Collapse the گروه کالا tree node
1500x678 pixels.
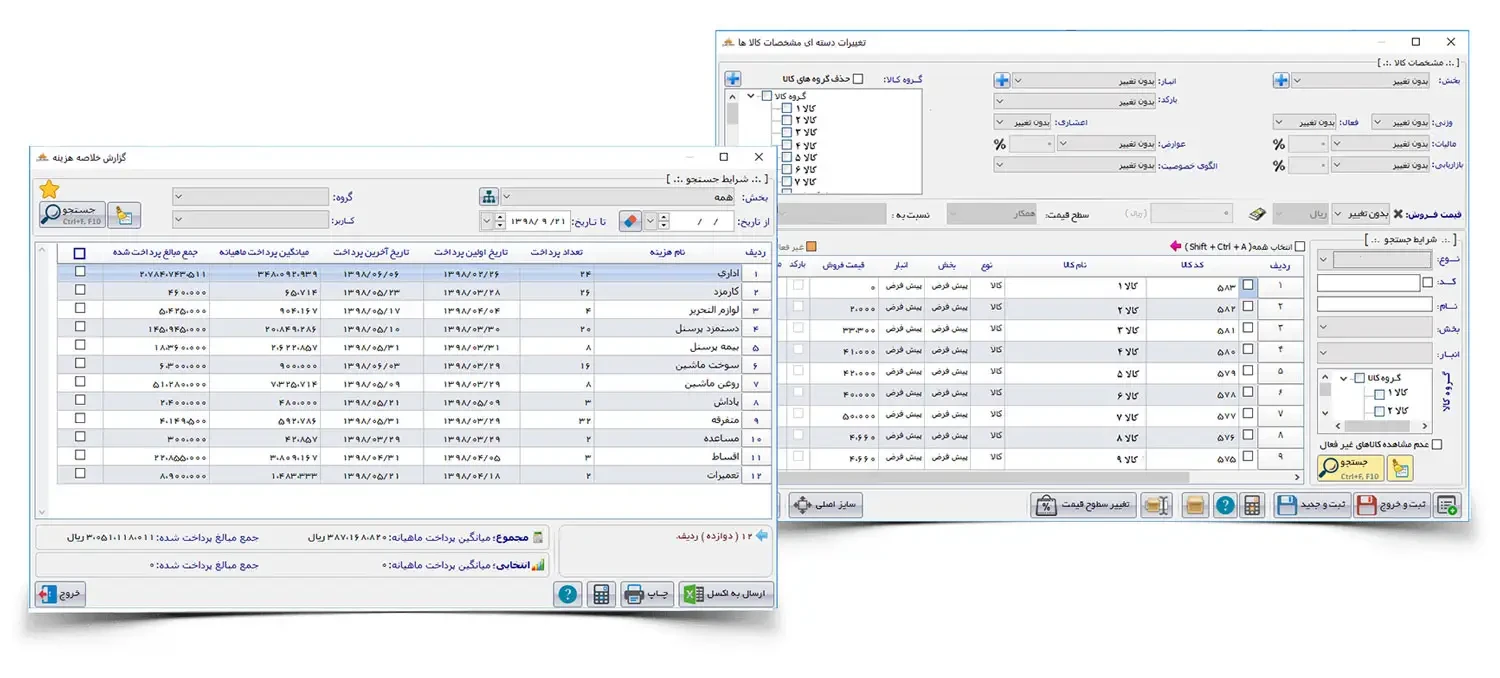(750, 97)
